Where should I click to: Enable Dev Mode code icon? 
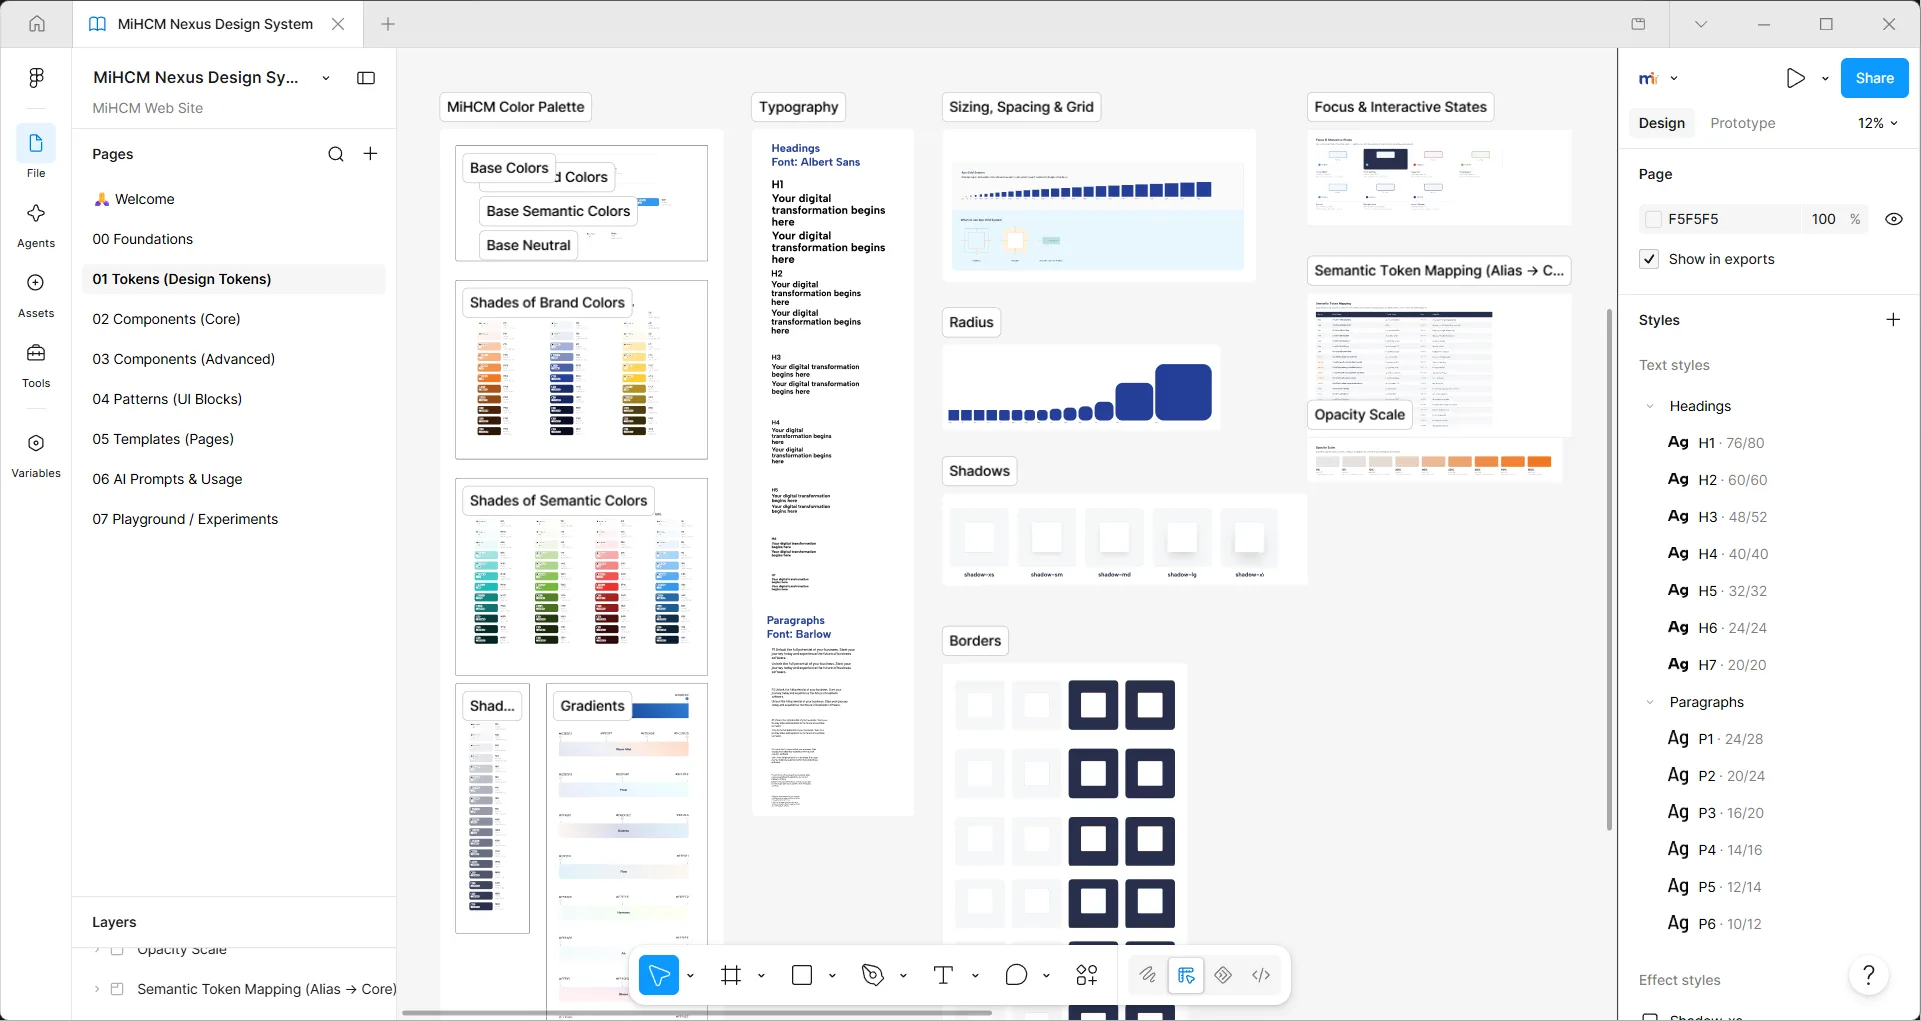(x=1261, y=975)
